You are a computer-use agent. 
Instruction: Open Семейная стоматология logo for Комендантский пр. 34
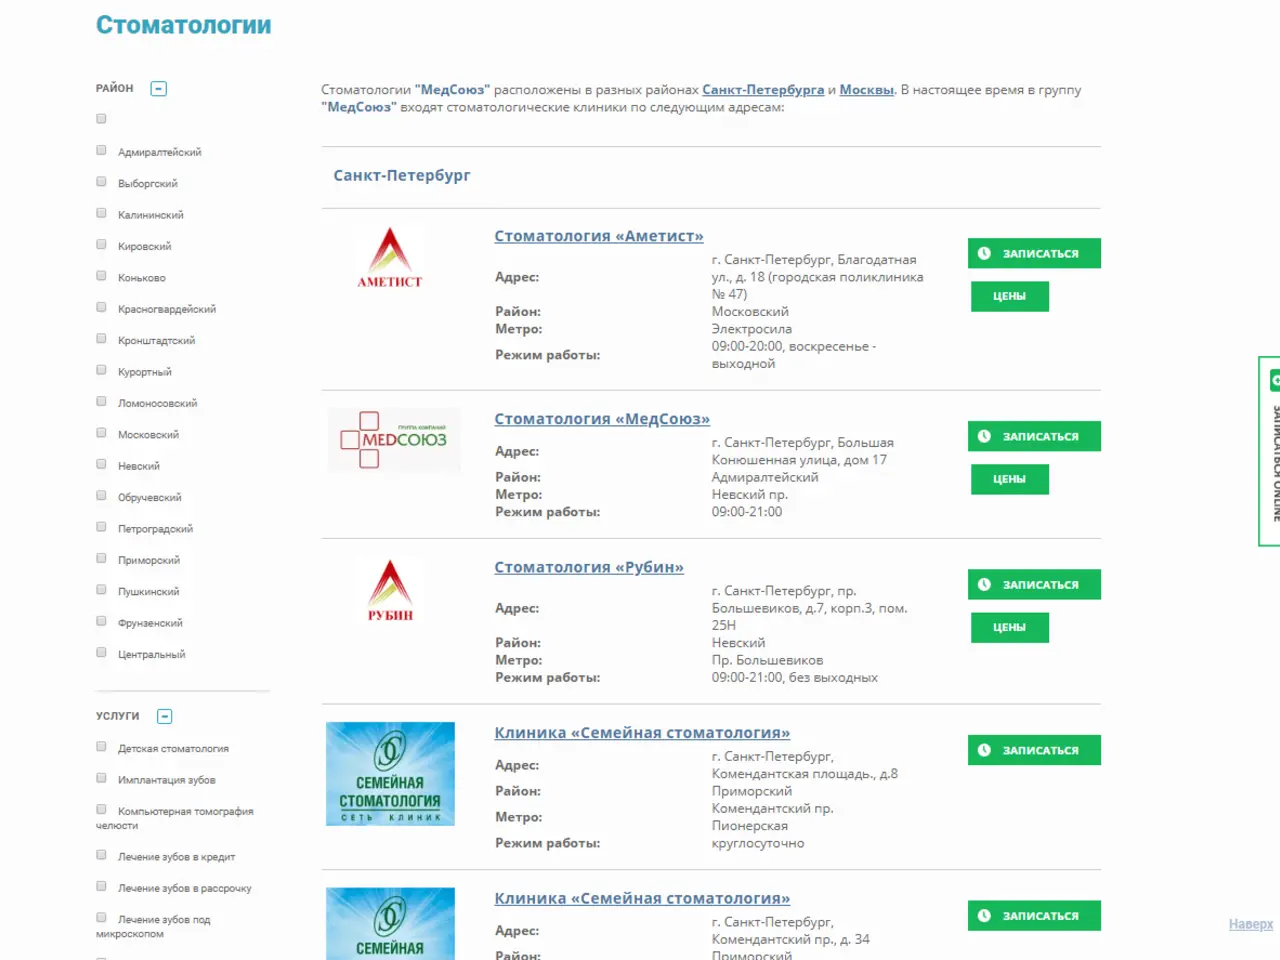pos(390,924)
